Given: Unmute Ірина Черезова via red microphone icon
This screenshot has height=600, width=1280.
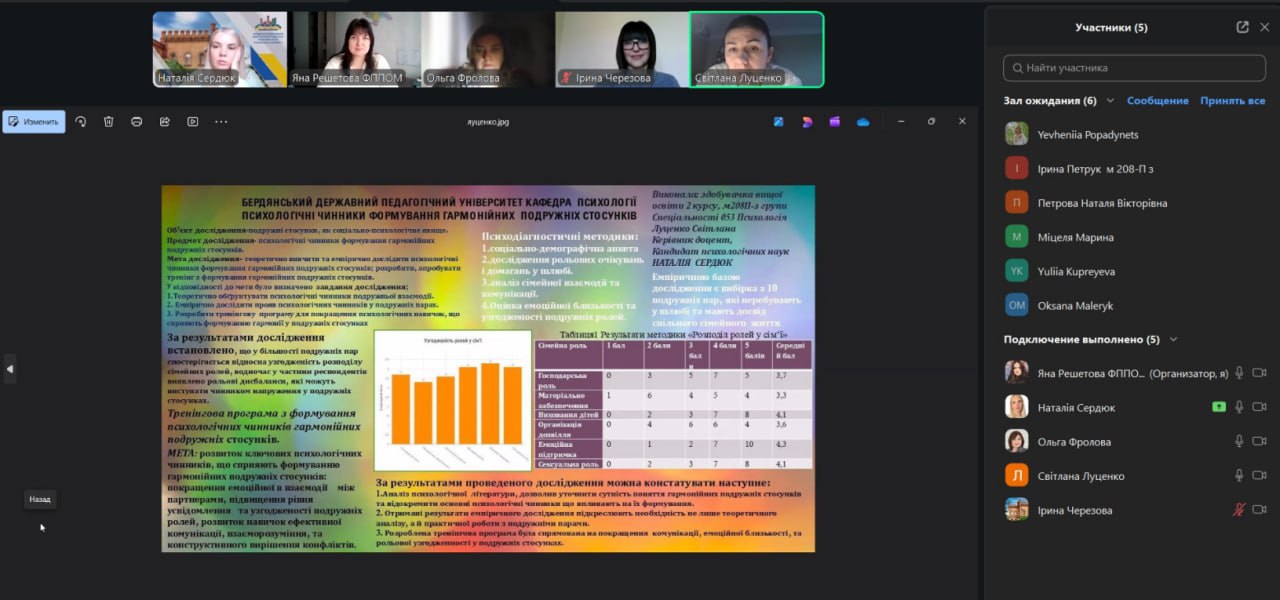Looking at the screenshot, I should pyautogui.click(x=1239, y=510).
